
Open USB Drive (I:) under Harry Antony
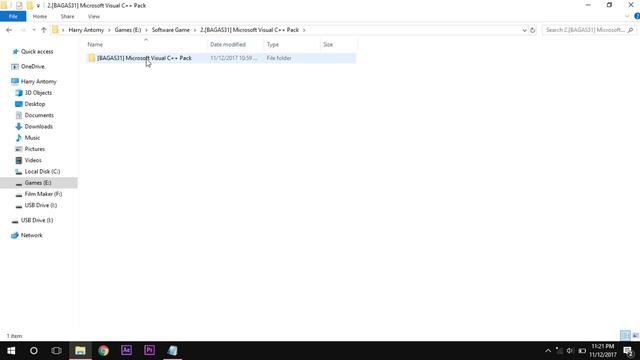click(40, 205)
